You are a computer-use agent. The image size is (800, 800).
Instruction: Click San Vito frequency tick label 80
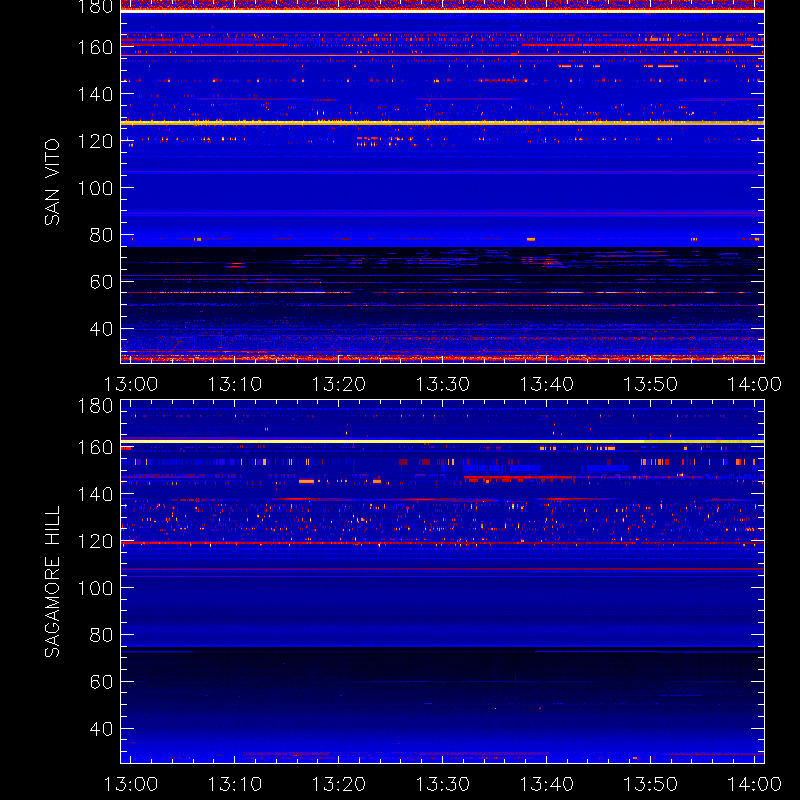pyautogui.click(x=101, y=235)
